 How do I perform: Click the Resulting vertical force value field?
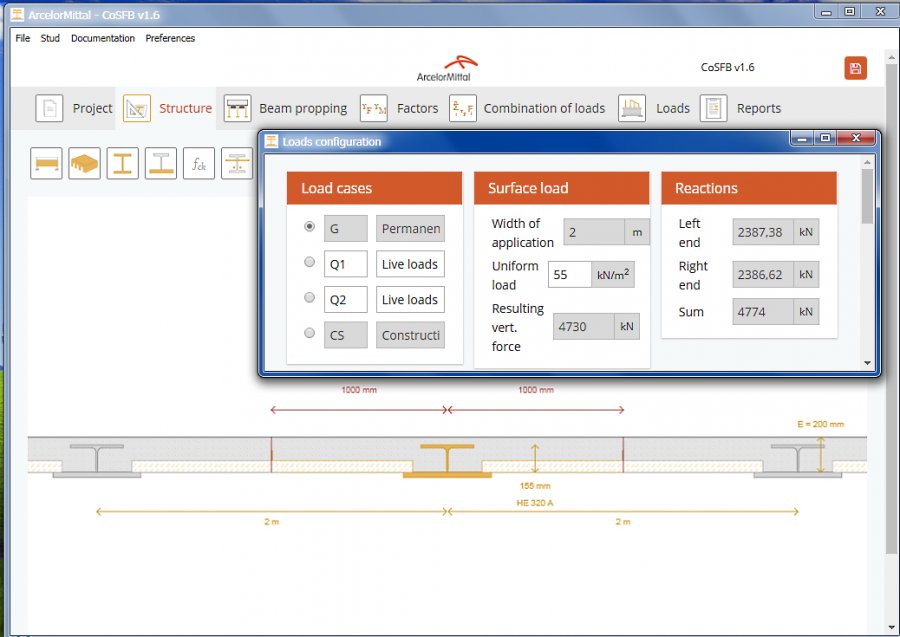click(x=583, y=327)
